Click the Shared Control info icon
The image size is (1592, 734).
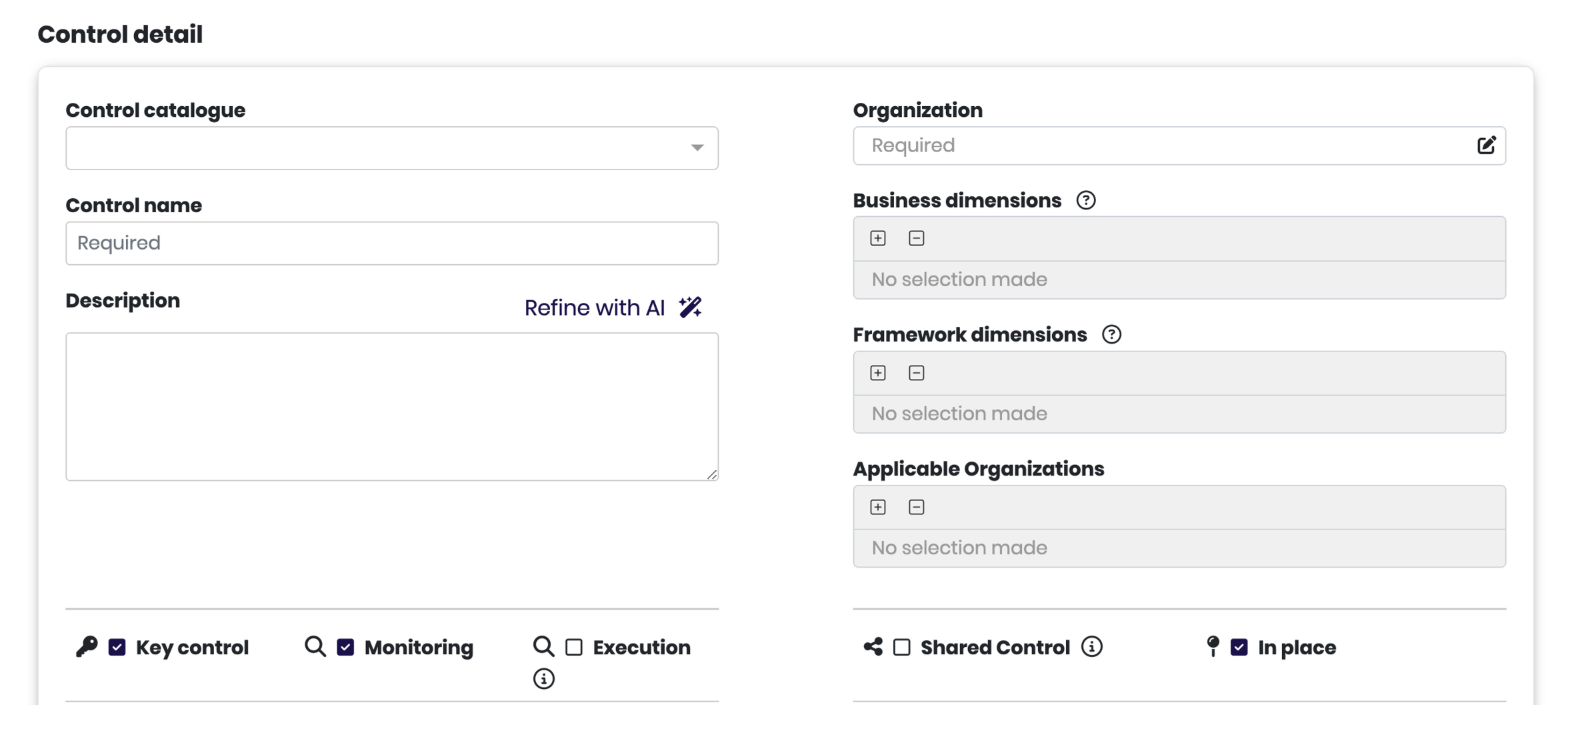click(1092, 647)
